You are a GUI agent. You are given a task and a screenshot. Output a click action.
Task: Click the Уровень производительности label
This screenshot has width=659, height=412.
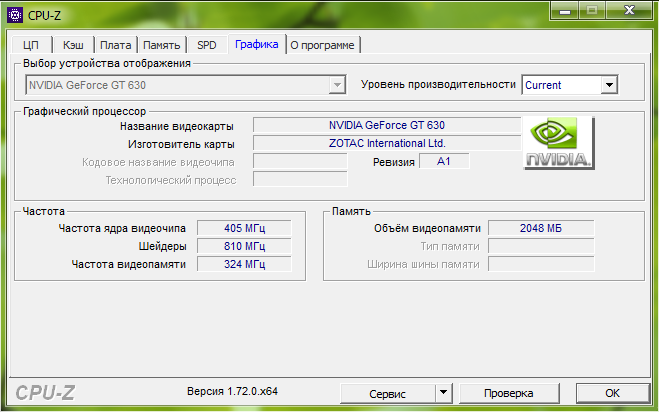point(438,85)
